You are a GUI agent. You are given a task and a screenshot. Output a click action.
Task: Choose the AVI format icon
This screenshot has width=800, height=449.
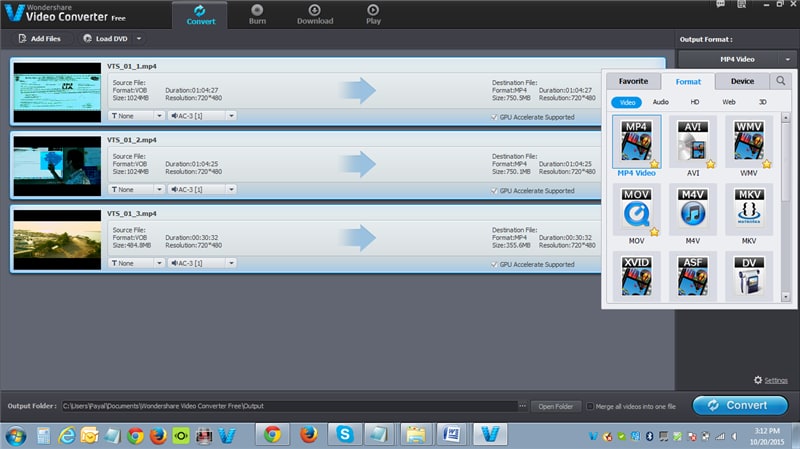point(692,141)
